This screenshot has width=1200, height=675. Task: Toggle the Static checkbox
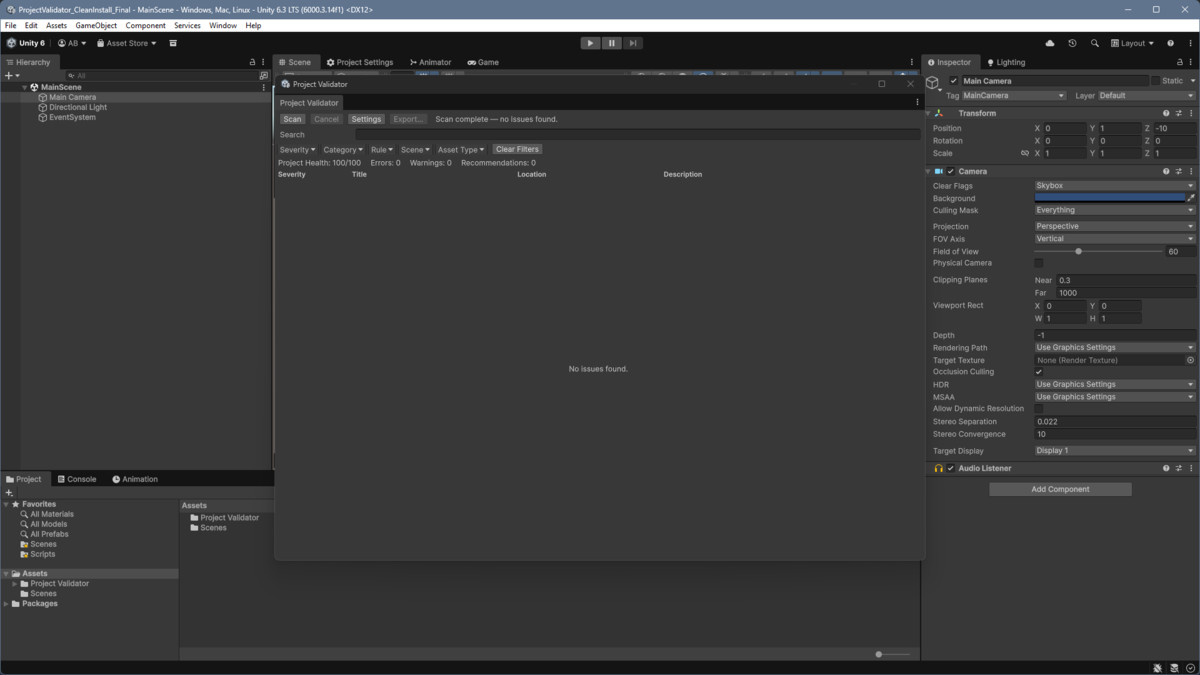[x=1155, y=81]
